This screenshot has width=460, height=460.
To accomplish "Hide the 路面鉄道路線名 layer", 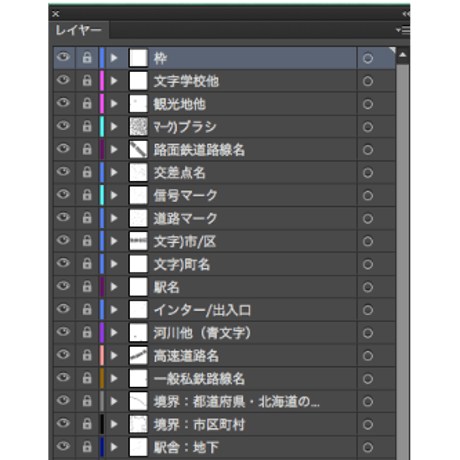I will [x=63, y=148].
